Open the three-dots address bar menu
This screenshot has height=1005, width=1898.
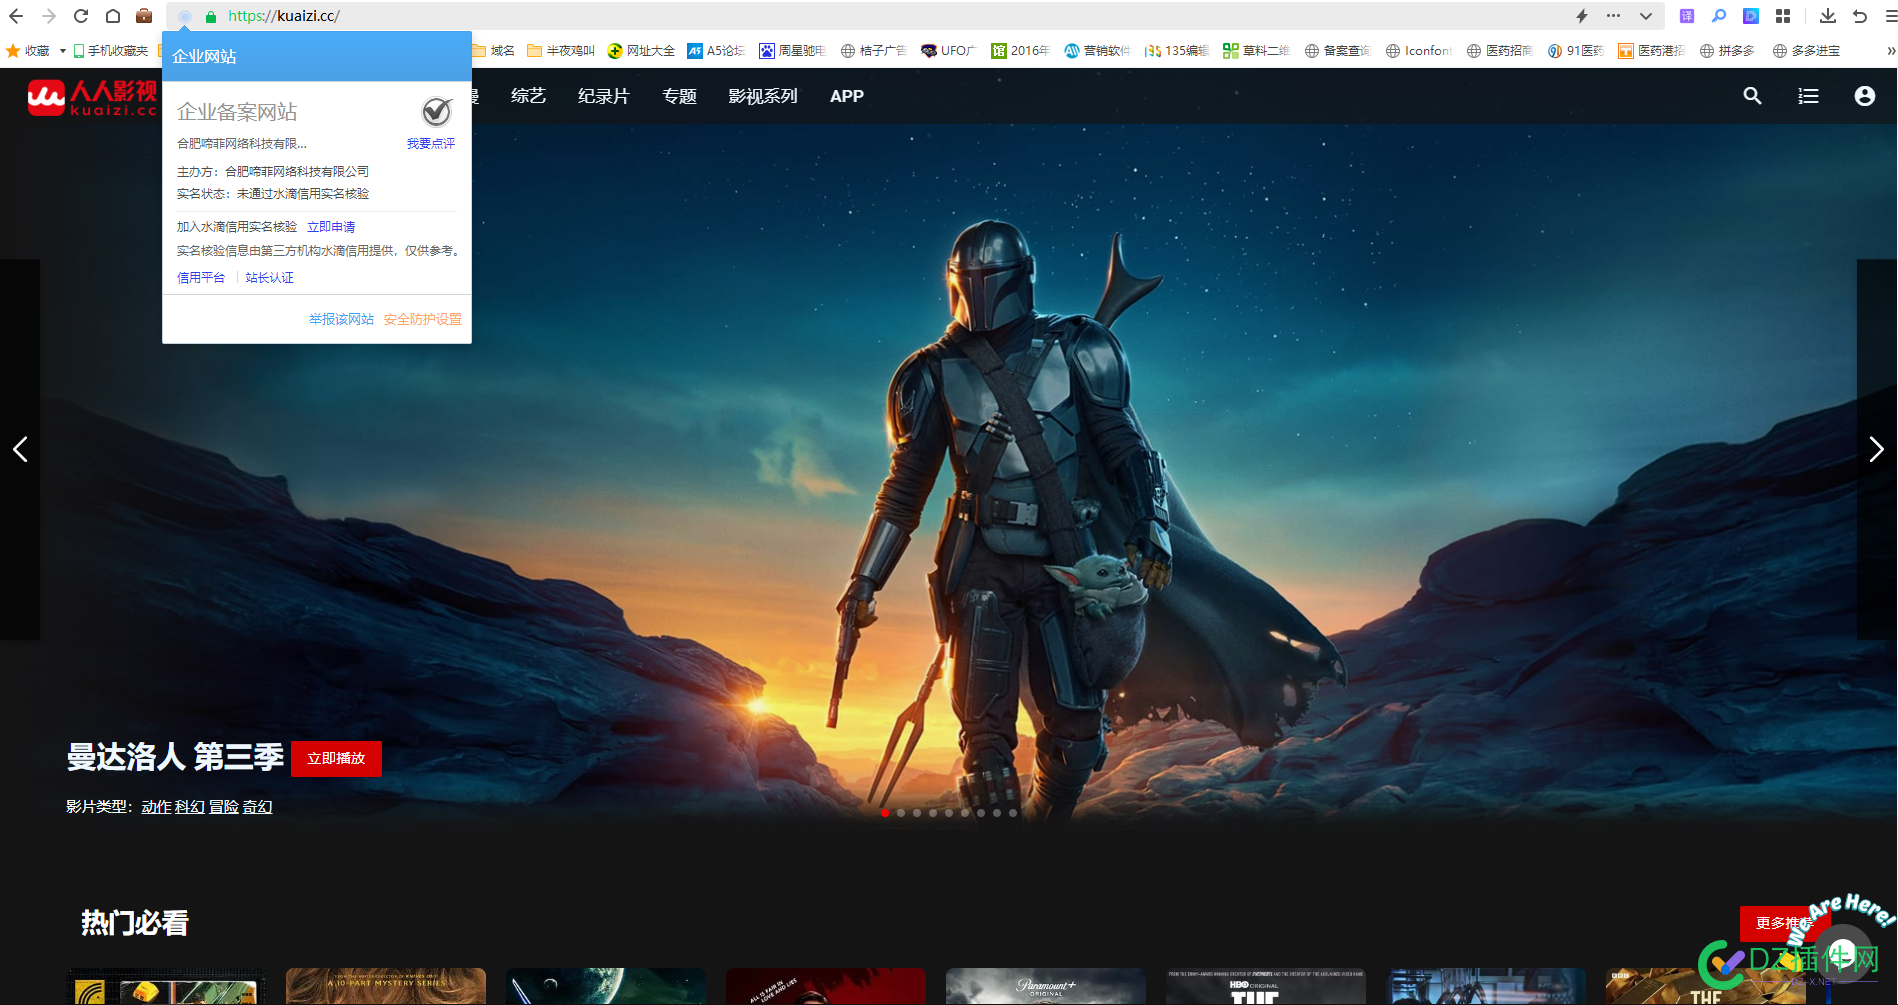(x=1613, y=16)
